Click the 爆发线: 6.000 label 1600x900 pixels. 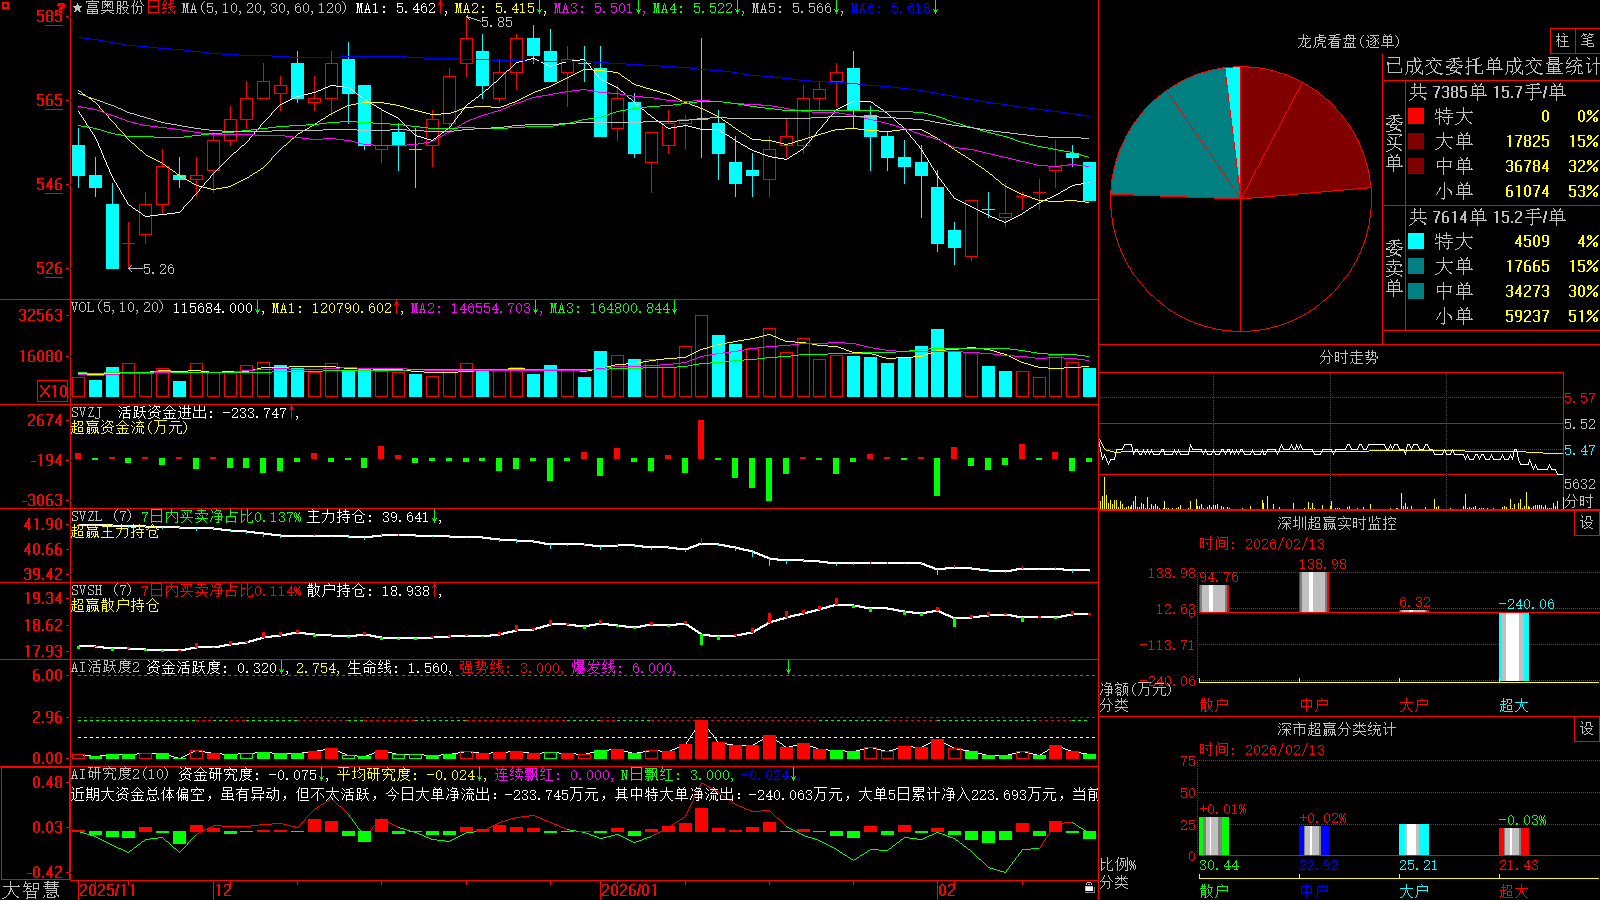click(x=622, y=667)
